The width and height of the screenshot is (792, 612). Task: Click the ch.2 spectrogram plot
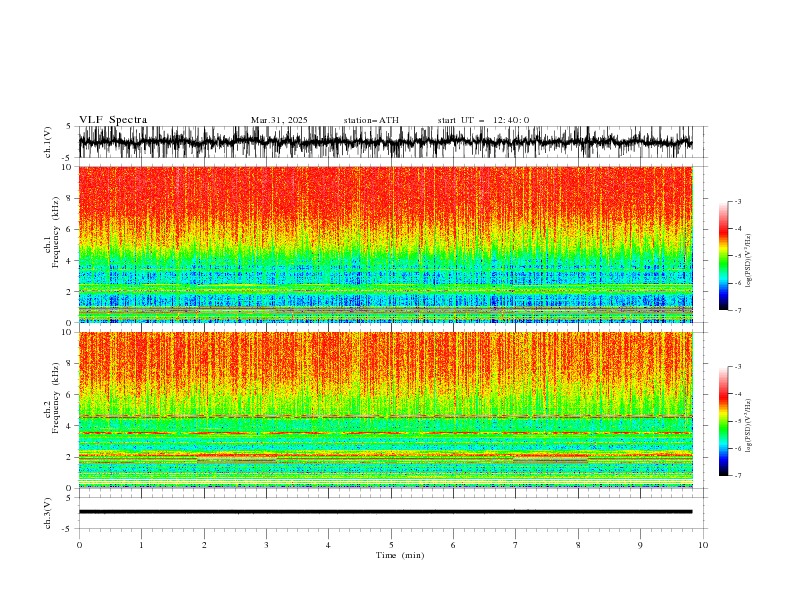(385, 410)
